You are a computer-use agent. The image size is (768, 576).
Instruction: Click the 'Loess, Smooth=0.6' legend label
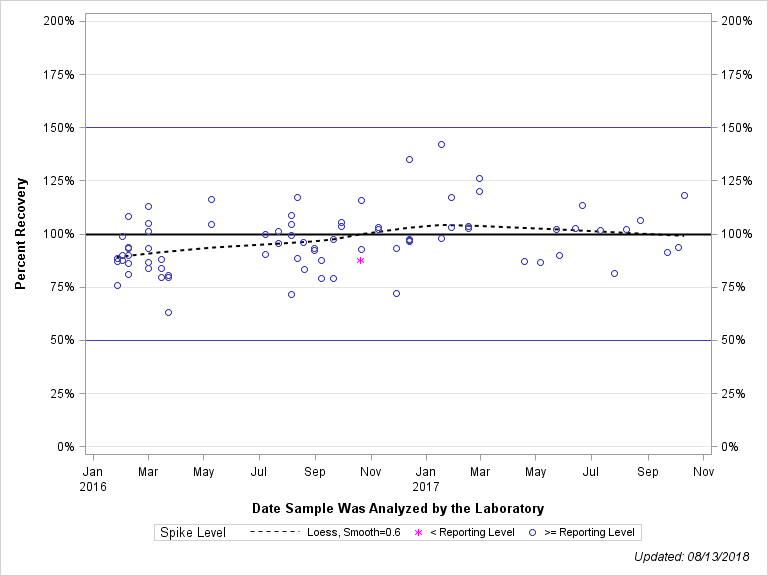(x=354, y=532)
